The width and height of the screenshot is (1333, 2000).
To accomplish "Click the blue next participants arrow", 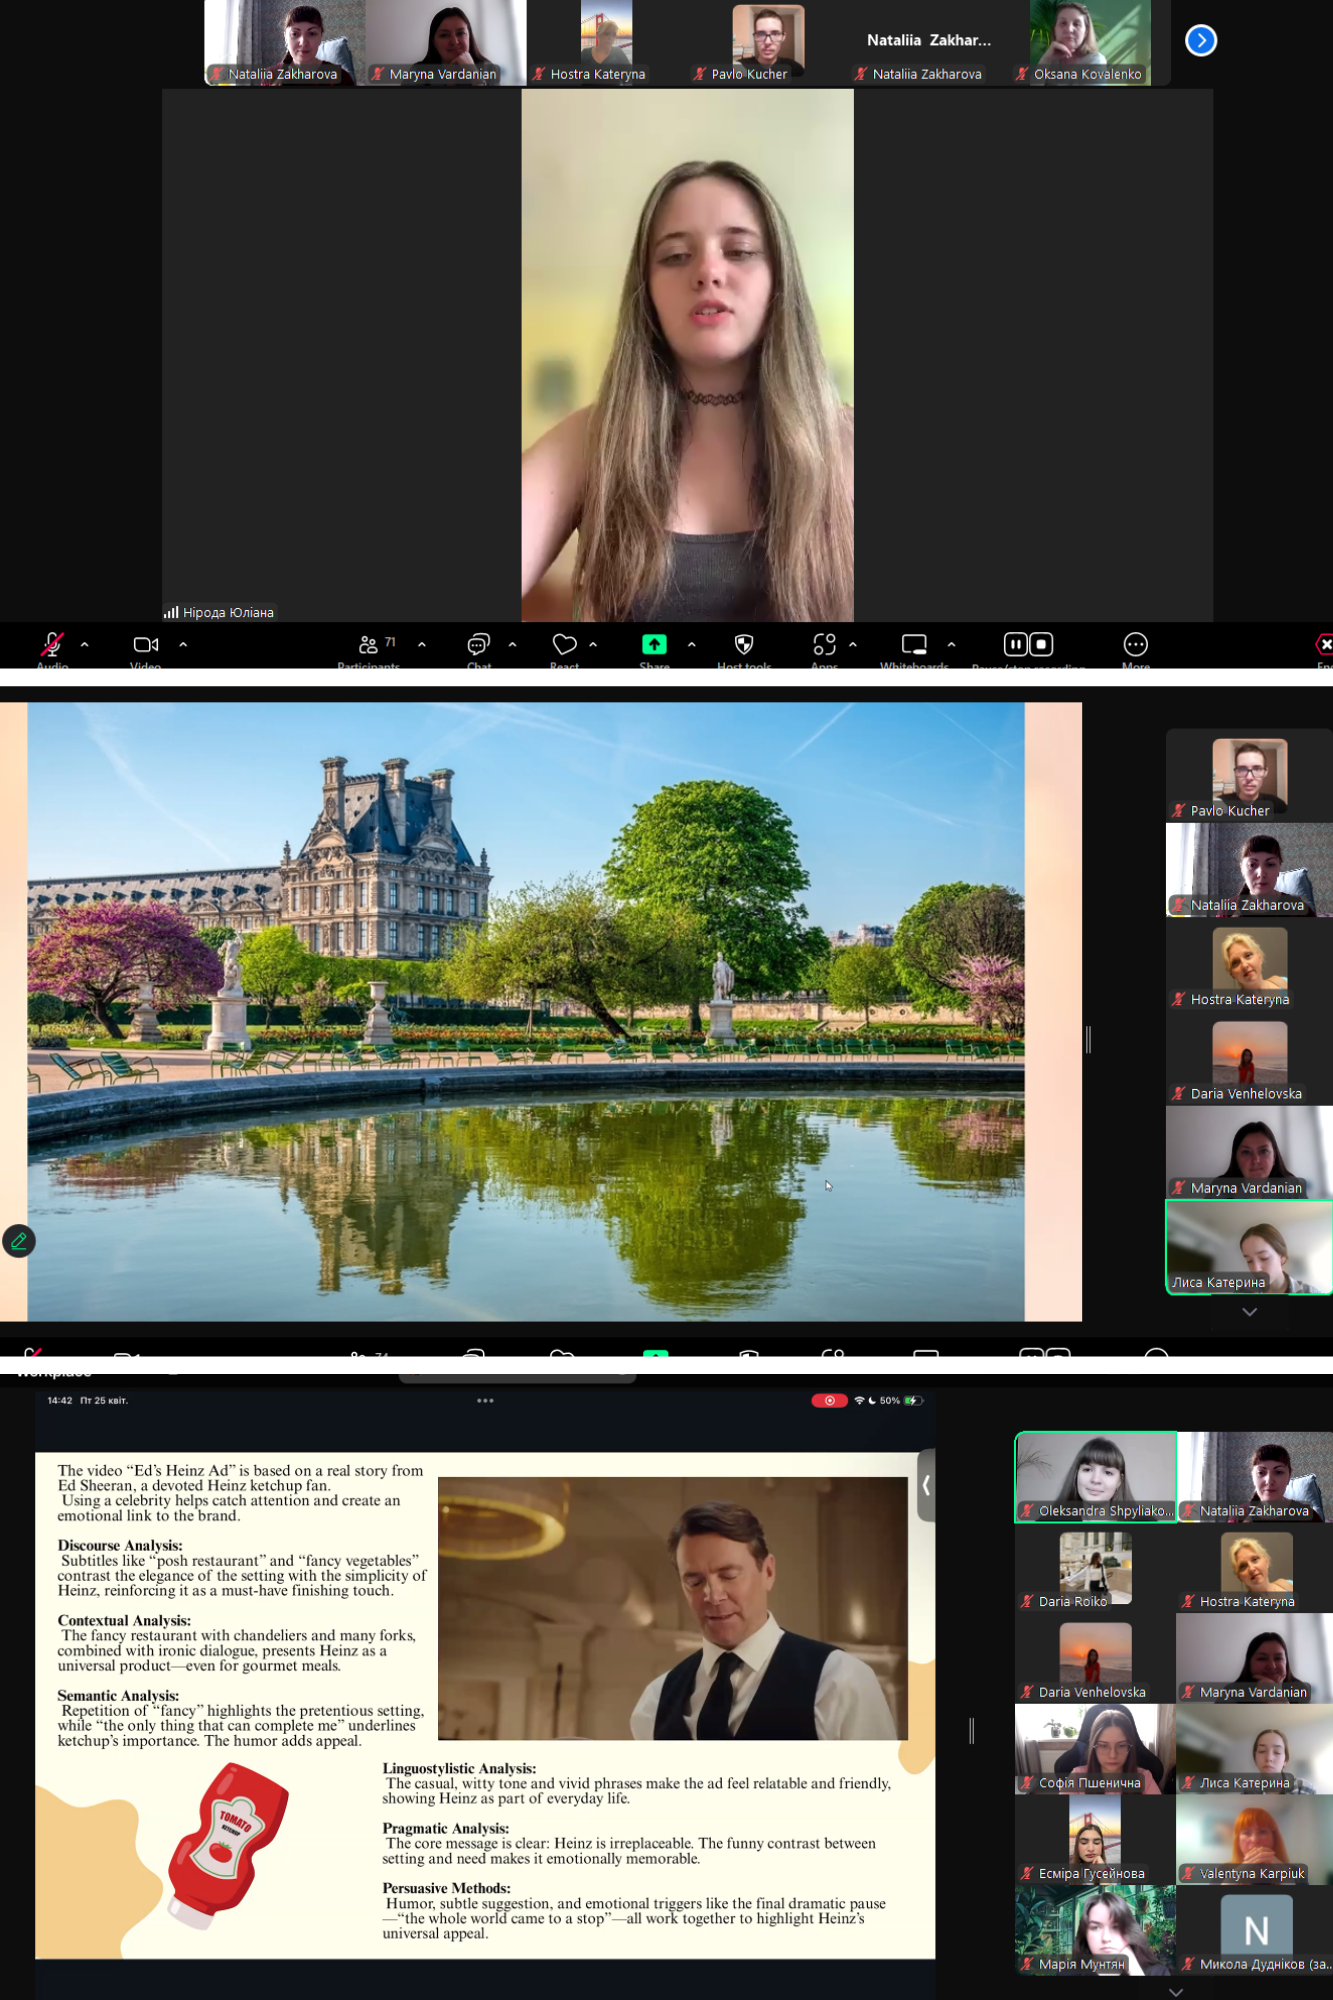I will [1200, 40].
